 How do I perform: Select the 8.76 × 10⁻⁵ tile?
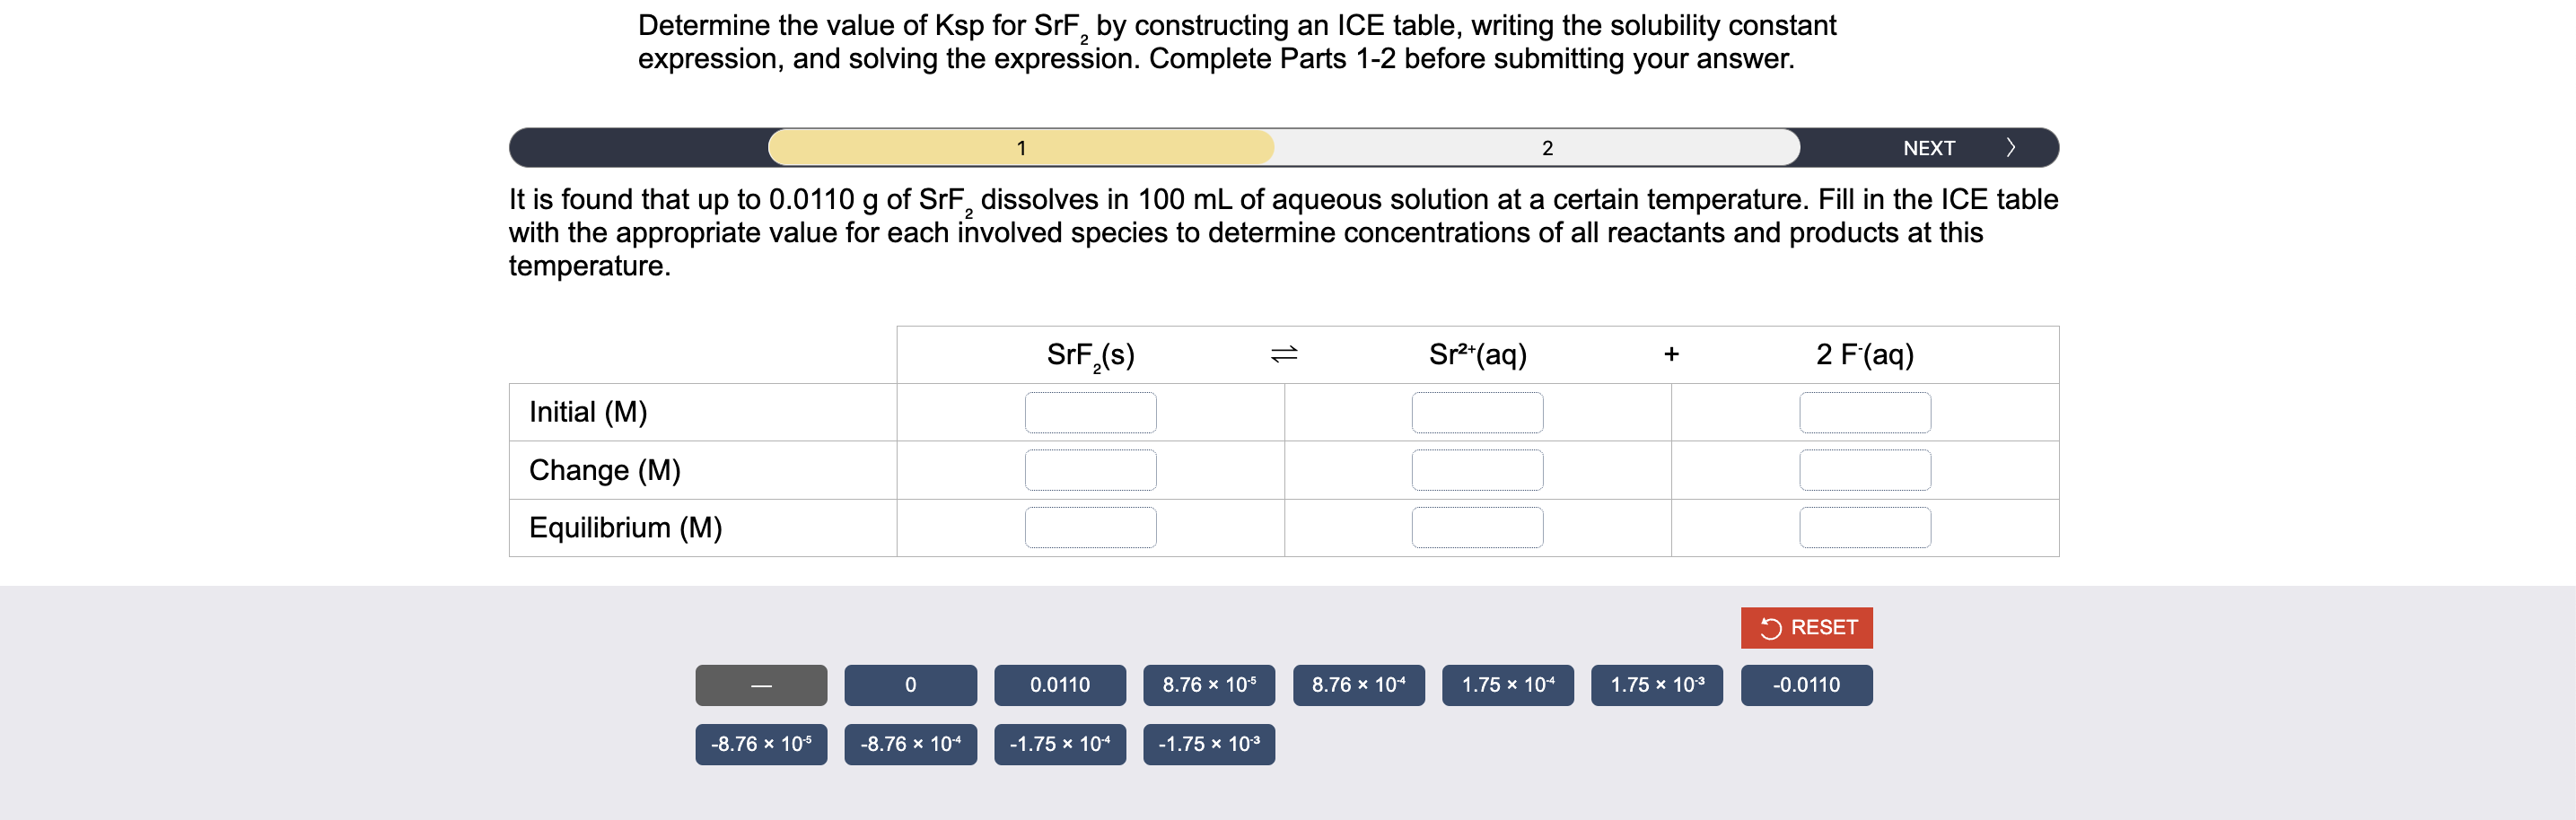1209,684
